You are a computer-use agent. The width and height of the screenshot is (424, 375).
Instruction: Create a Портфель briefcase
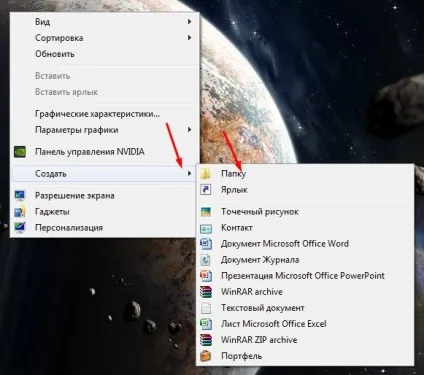305,356
